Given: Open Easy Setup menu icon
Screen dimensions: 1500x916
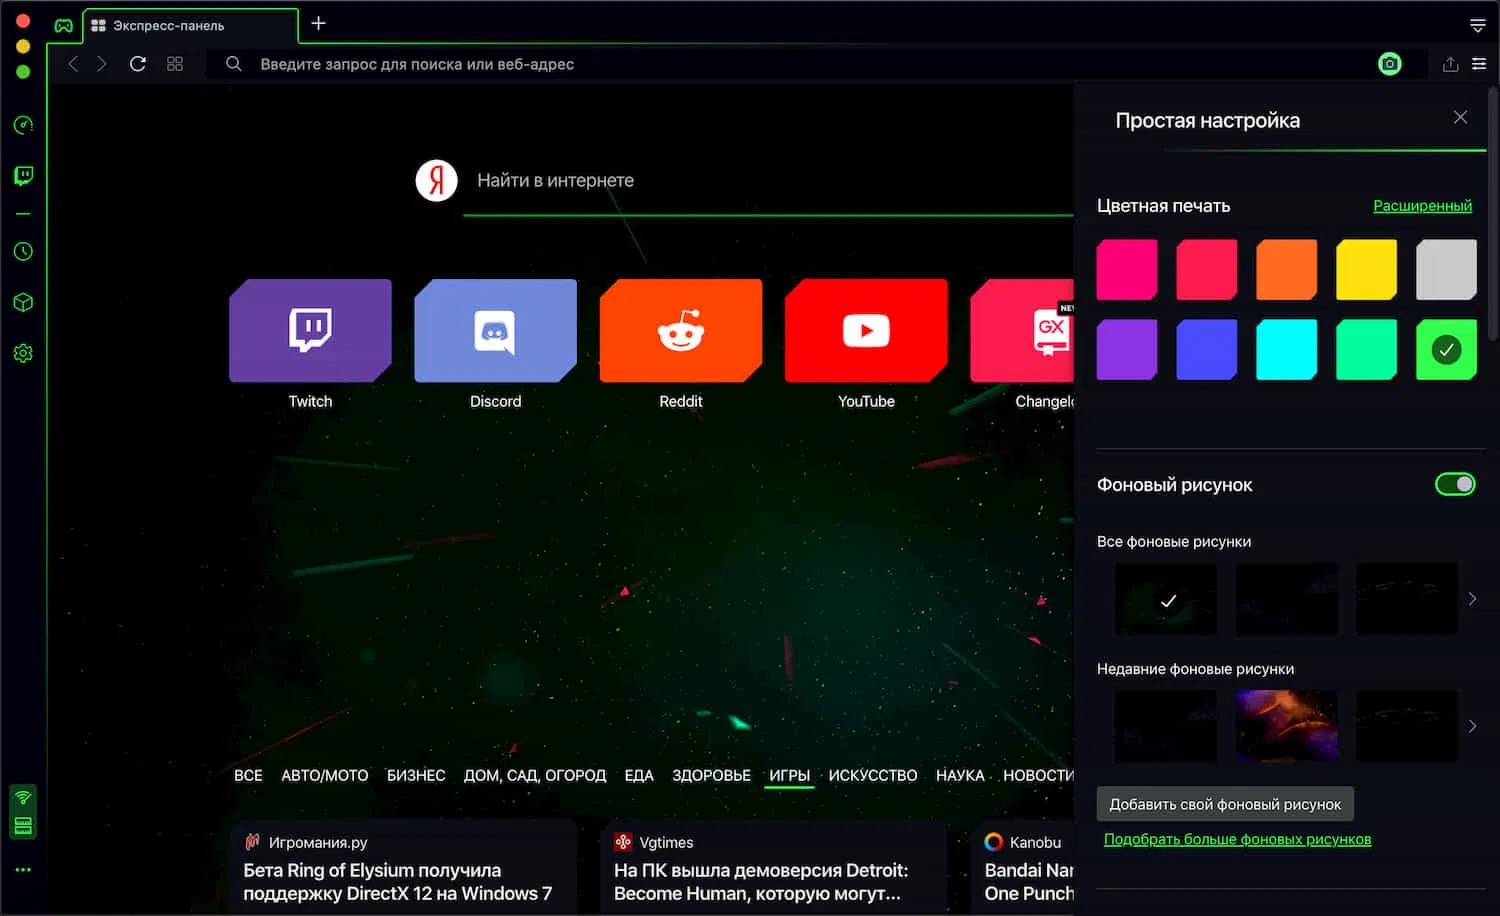Looking at the screenshot, I should [x=1479, y=64].
